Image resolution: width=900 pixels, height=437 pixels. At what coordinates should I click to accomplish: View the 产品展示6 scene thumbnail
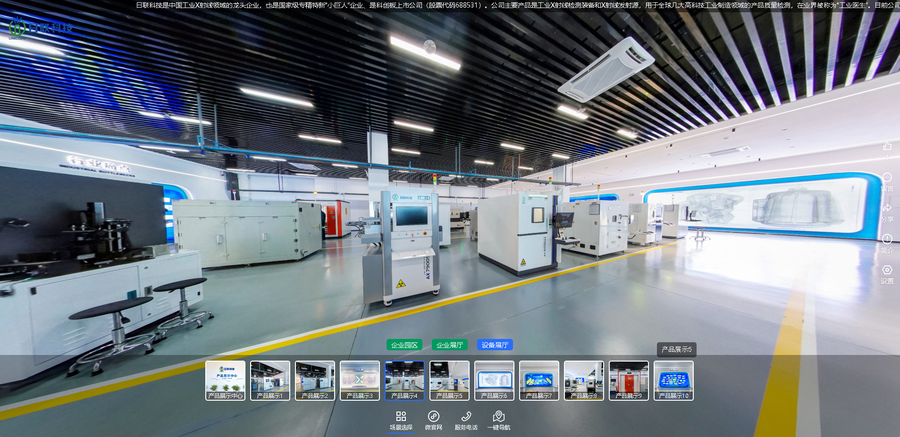pyautogui.click(x=494, y=381)
